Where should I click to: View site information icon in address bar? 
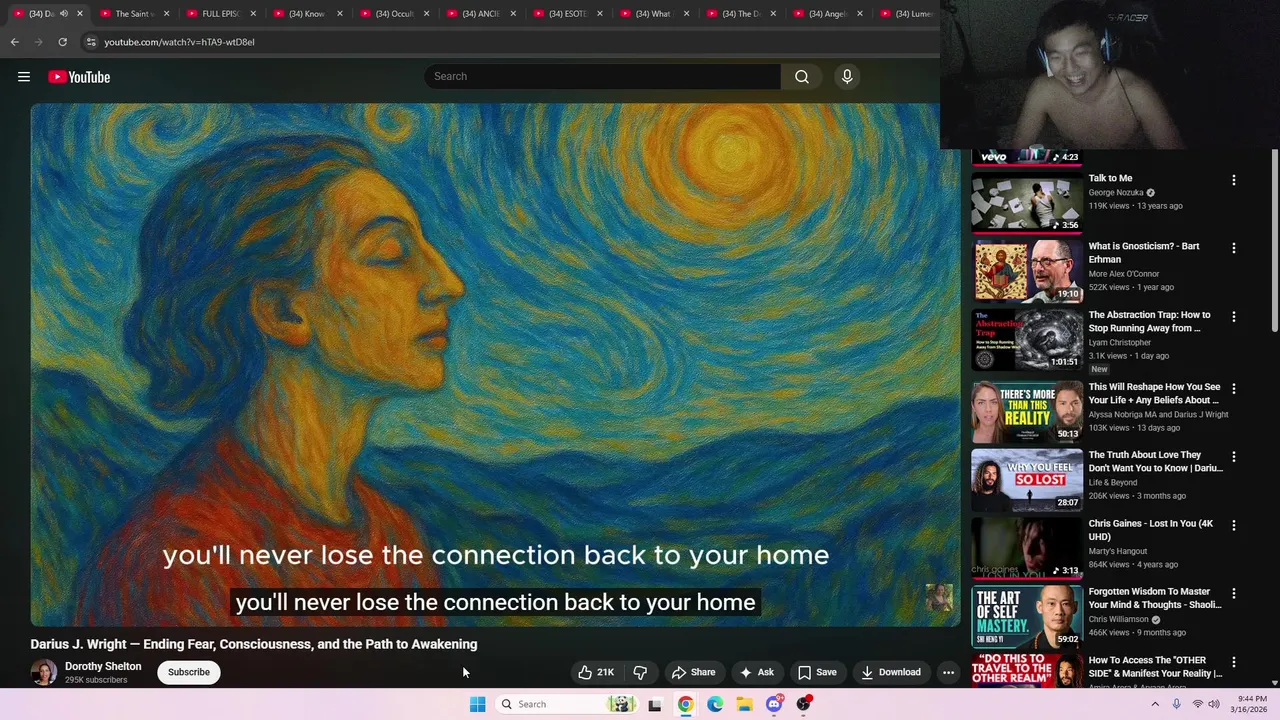[91, 42]
